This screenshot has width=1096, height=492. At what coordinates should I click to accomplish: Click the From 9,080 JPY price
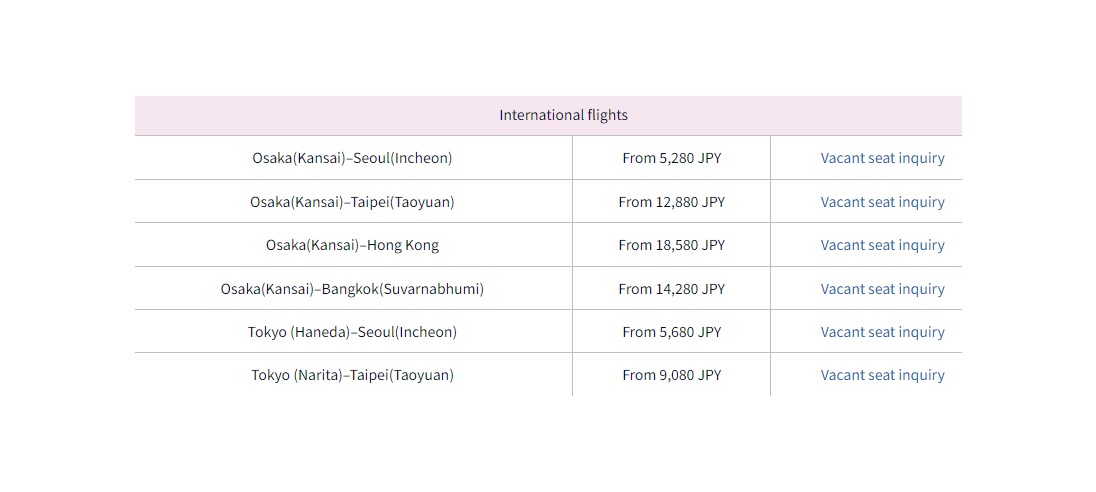coord(672,375)
